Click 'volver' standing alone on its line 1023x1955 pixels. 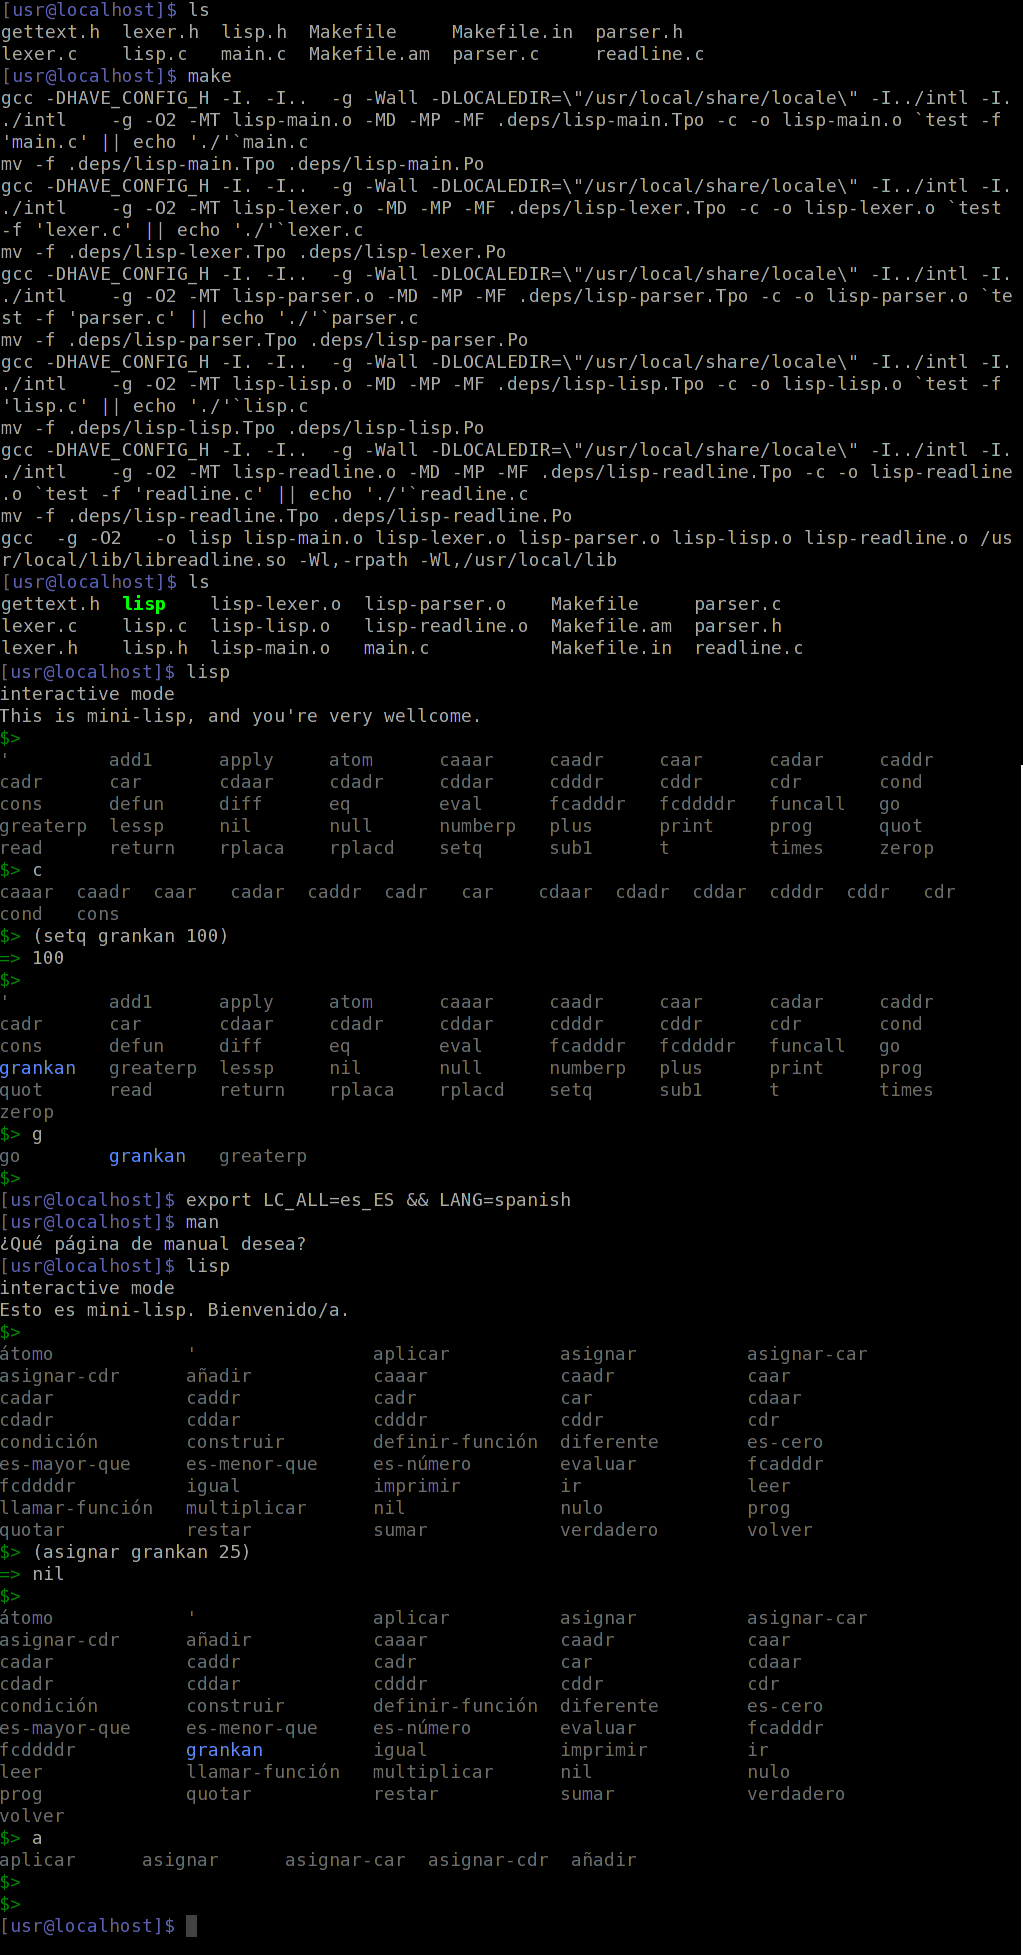32,1815
